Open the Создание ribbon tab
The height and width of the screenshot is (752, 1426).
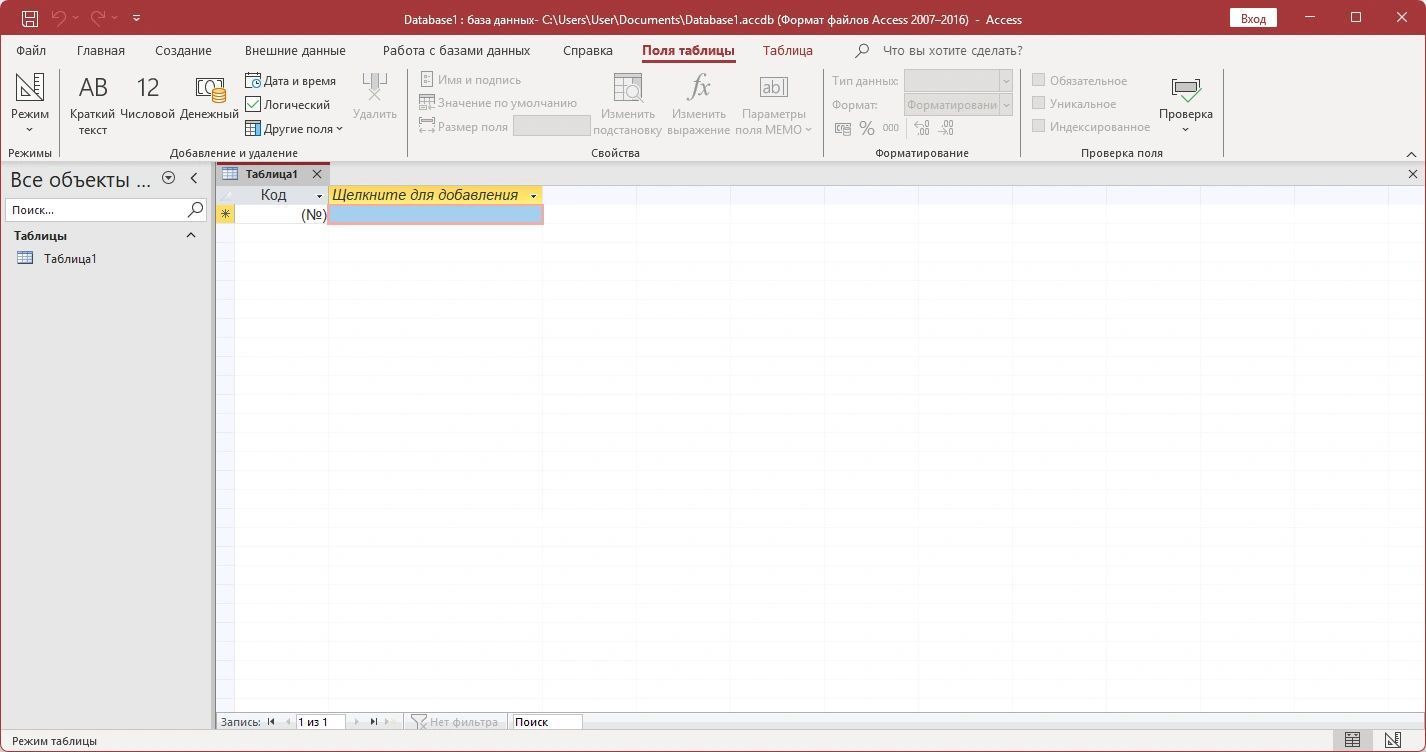click(183, 50)
